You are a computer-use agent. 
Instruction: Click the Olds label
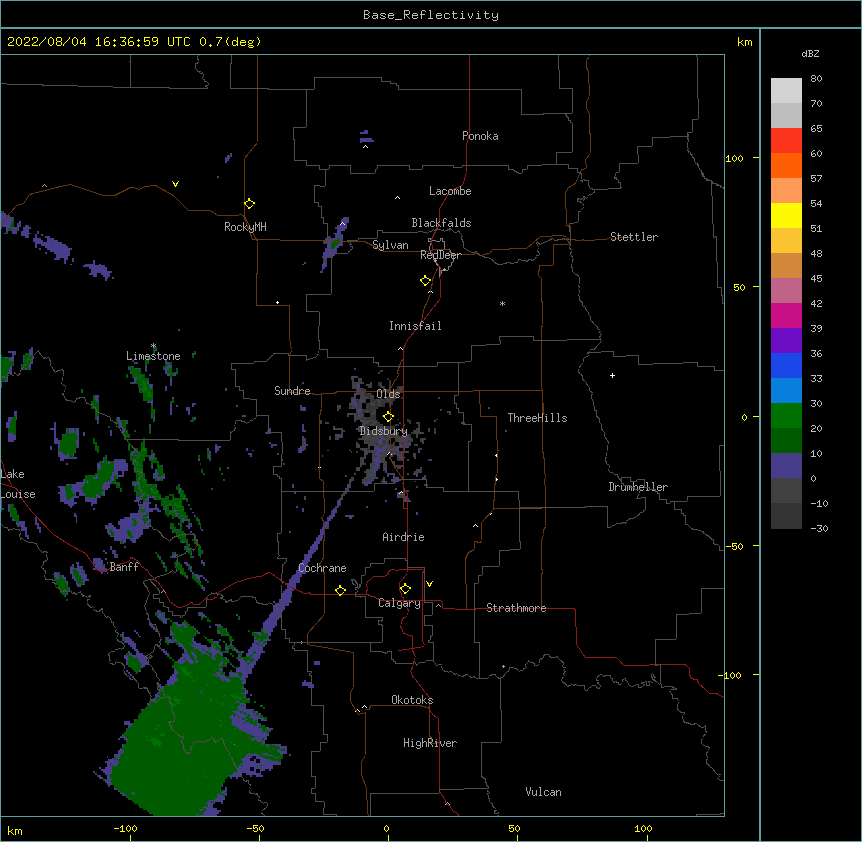point(388,394)
